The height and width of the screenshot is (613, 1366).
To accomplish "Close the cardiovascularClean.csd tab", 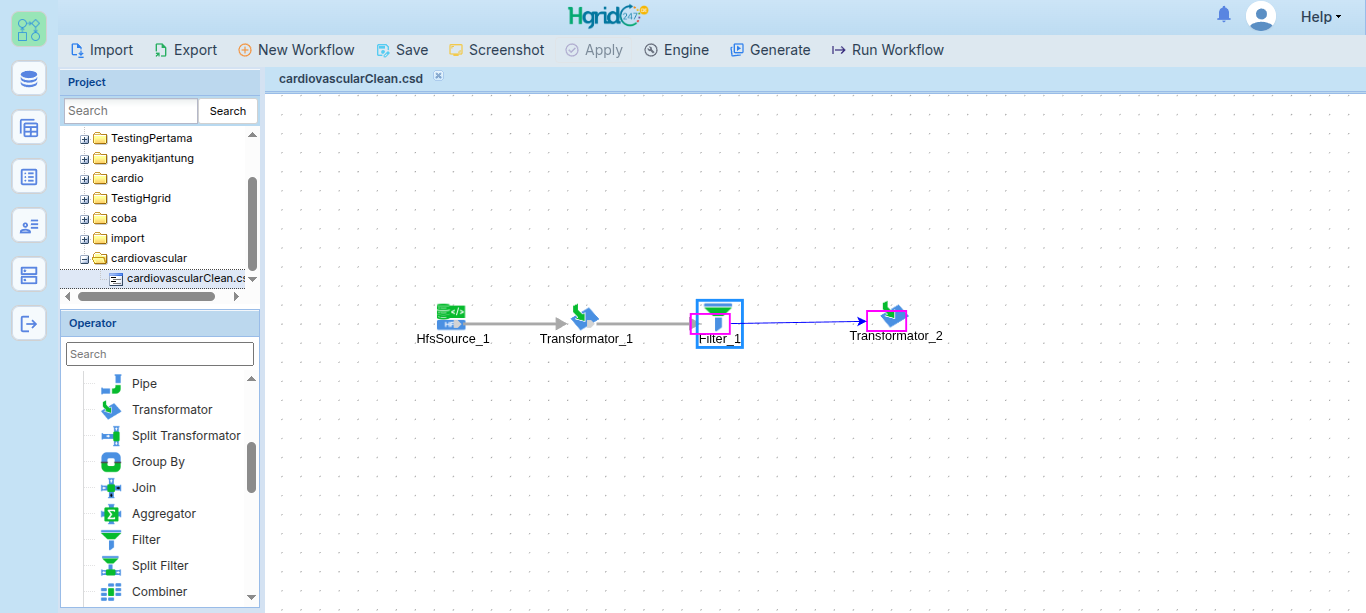I will point(438,76).
